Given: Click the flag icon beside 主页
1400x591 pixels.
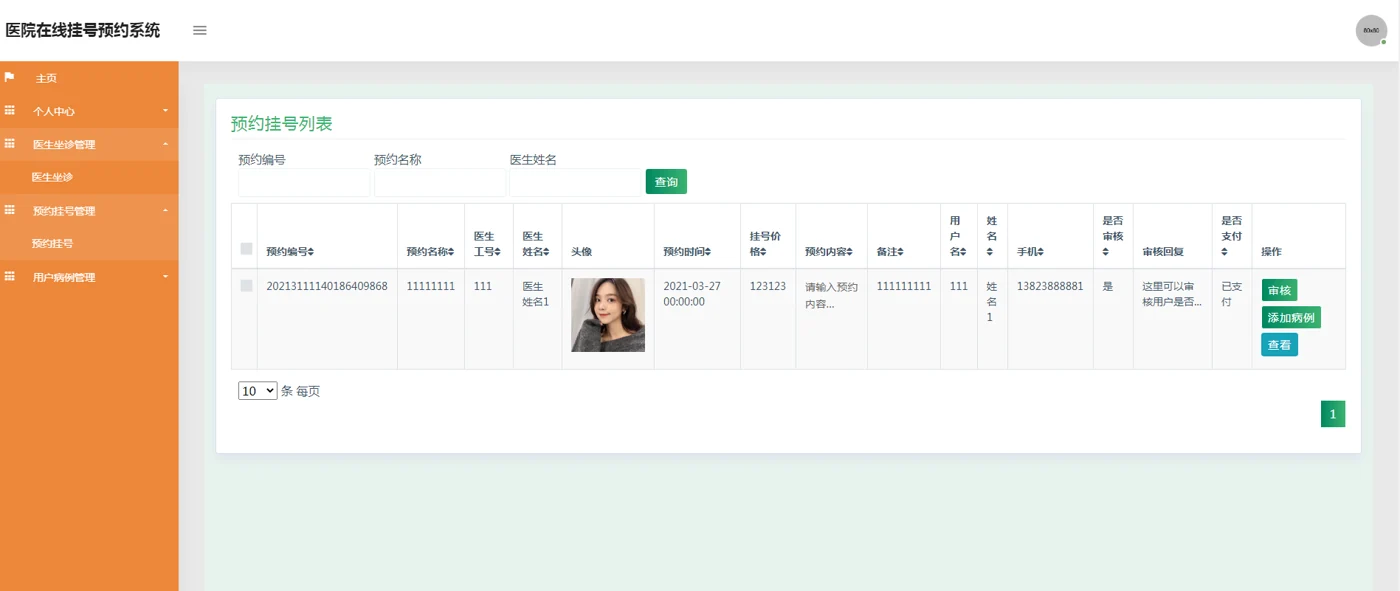Looking at the screenshot, I should (x=10, y=77).
